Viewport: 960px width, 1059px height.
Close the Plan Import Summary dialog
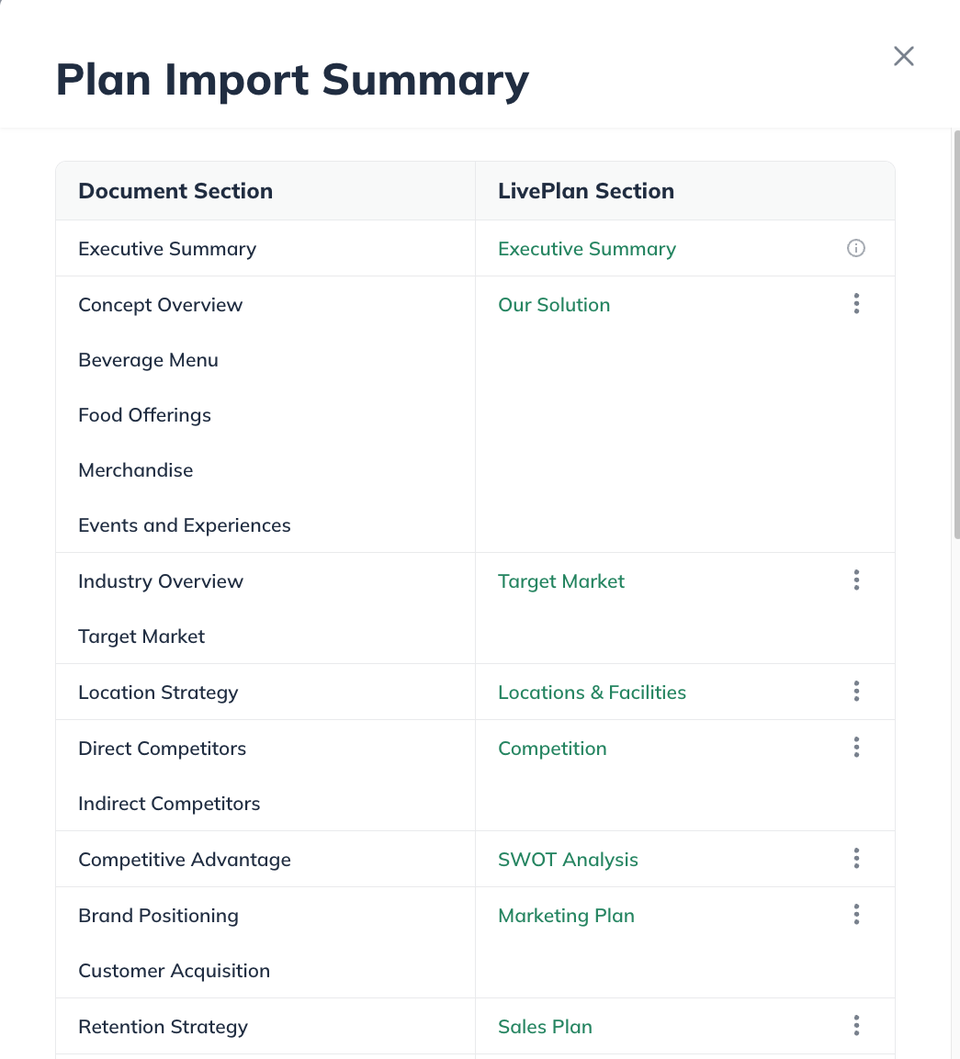tap(903, 56)
